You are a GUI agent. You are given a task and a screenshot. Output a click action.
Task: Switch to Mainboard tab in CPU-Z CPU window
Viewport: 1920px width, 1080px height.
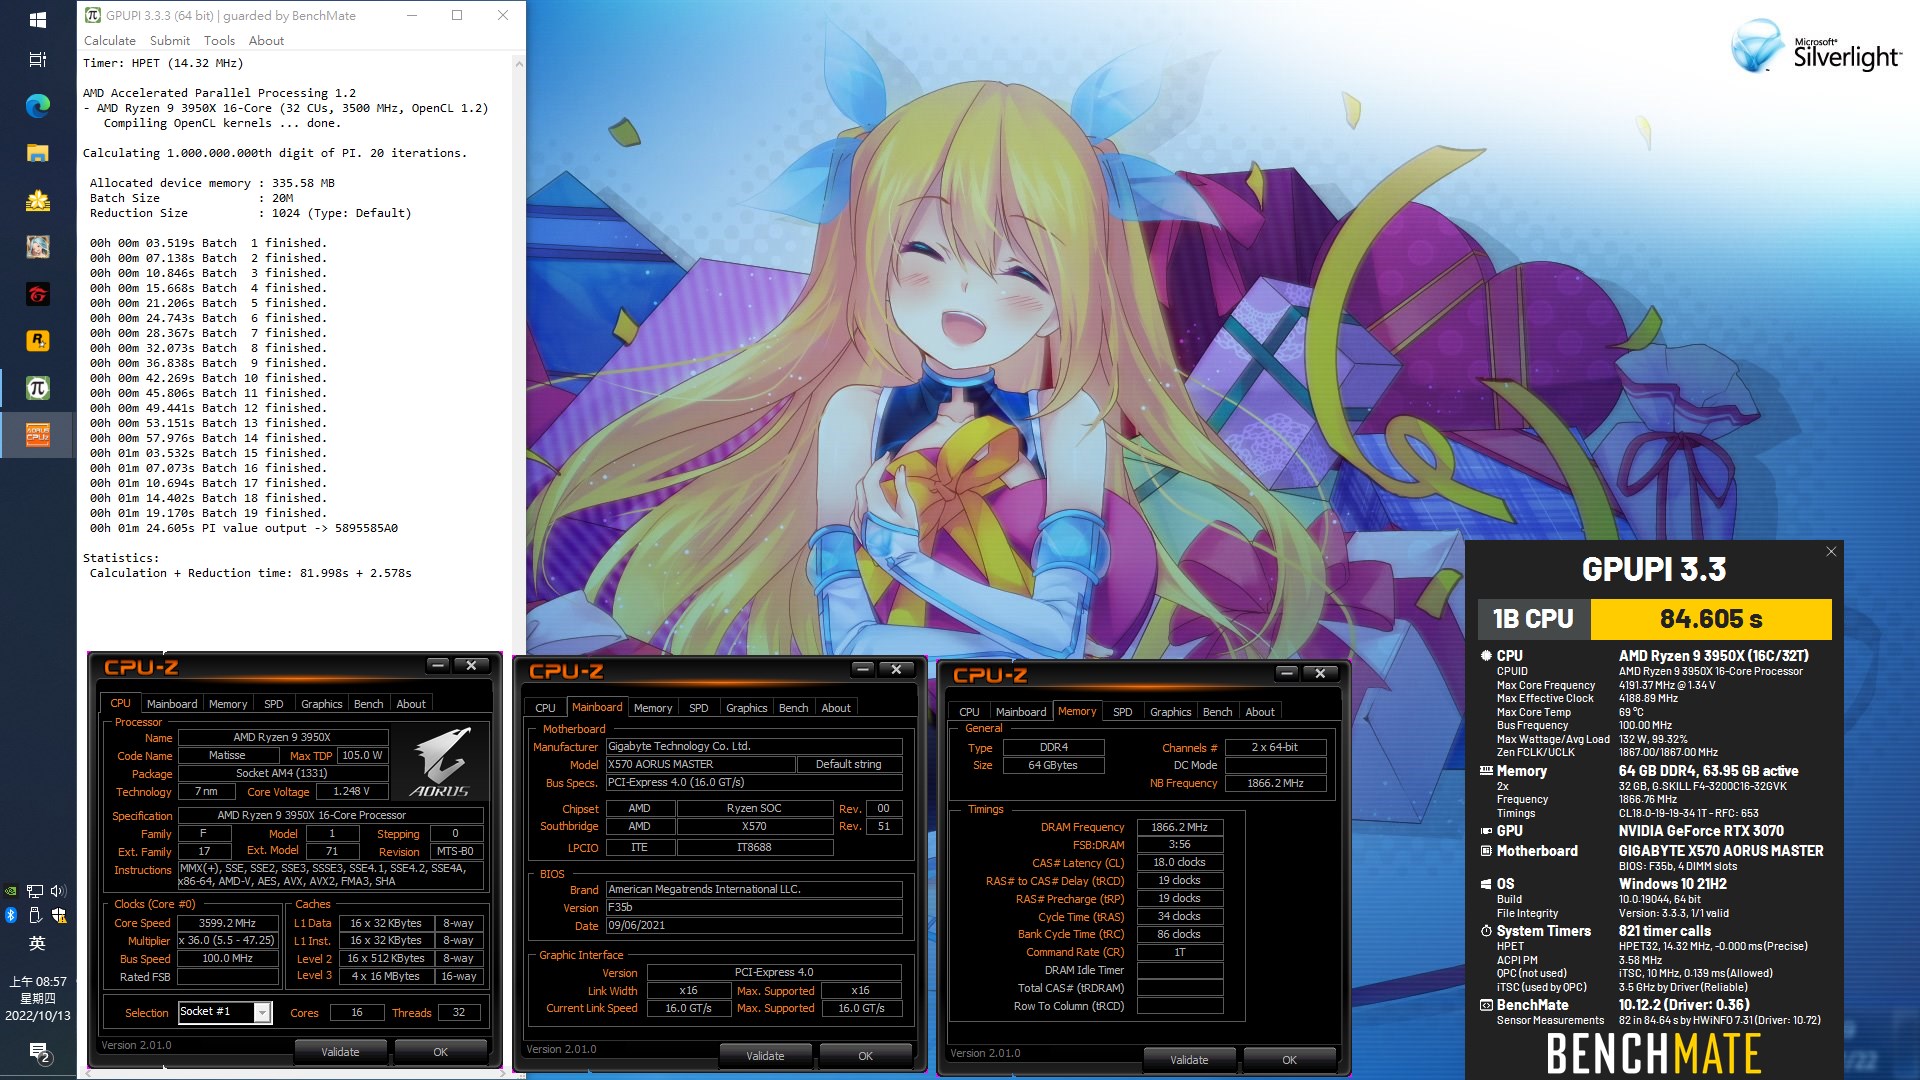coord(172,704)
